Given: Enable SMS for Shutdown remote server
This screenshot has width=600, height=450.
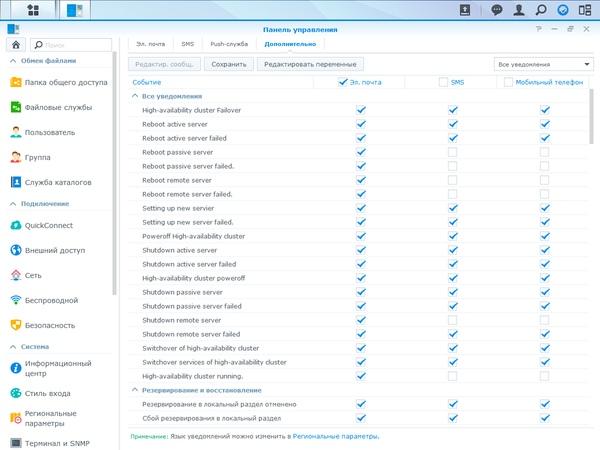Looking at the screenshot, I should [452, 320].
